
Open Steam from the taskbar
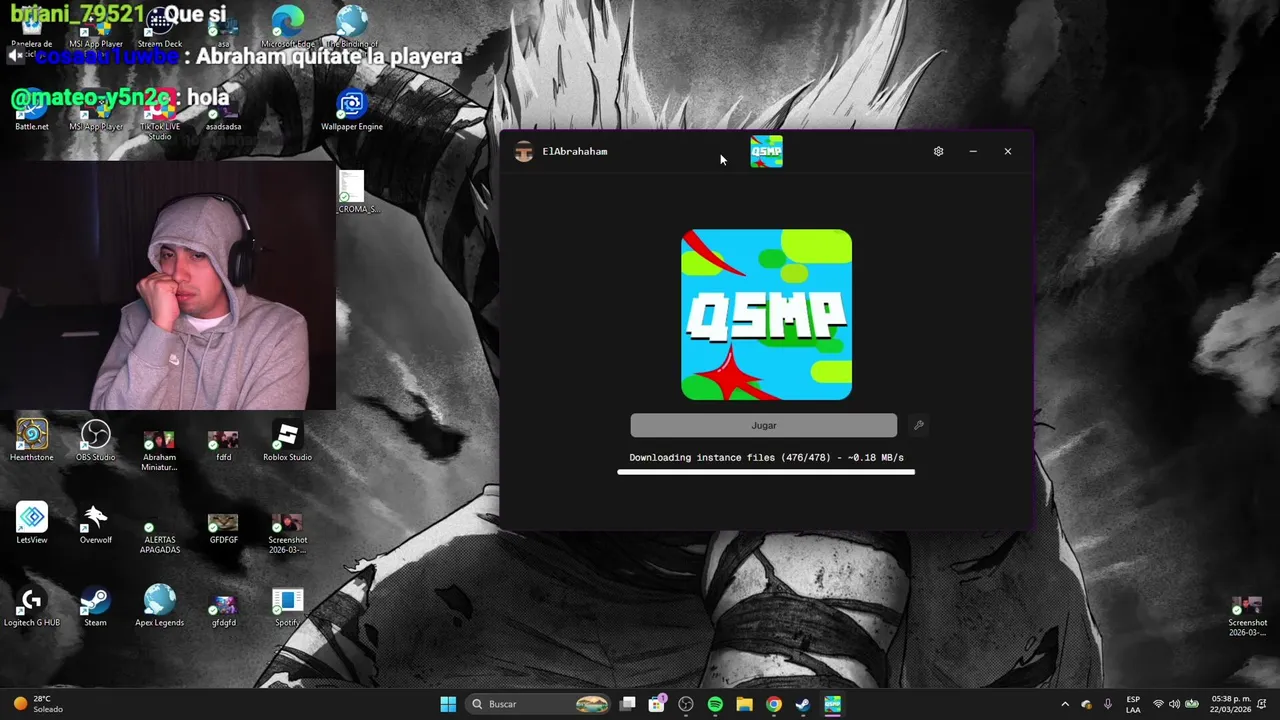tap(802, 704)
